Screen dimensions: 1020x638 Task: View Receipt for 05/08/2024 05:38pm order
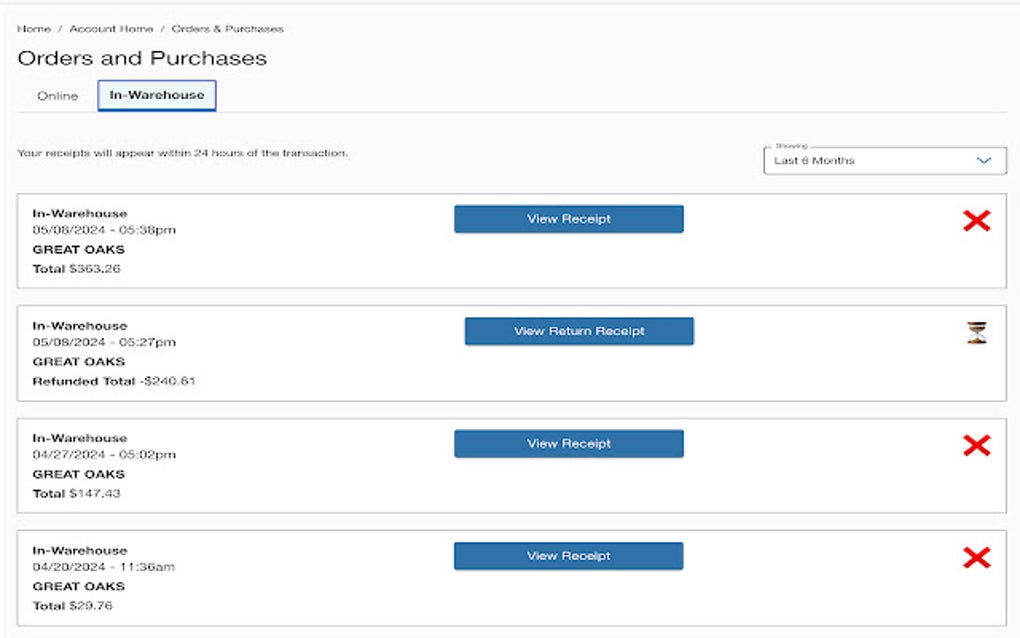(568, 219)
